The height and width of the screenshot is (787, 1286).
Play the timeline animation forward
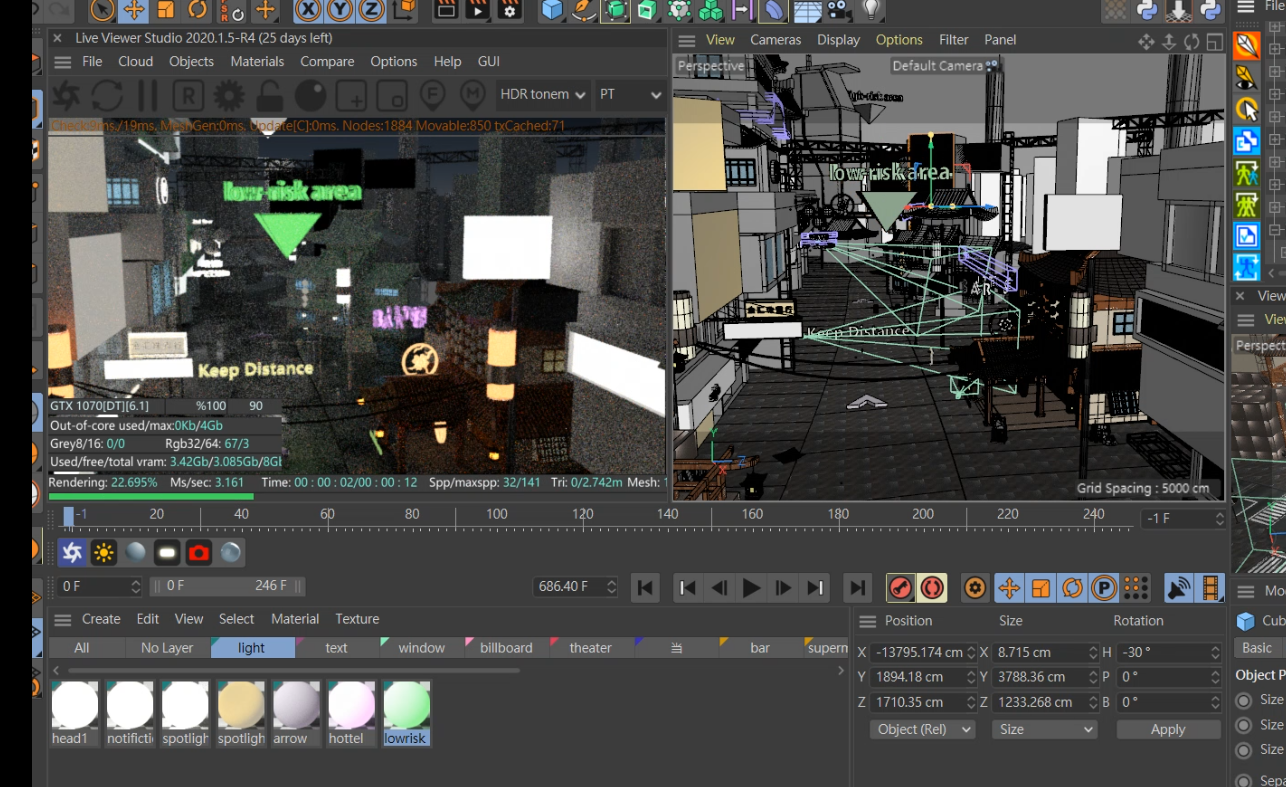pyautogui.click(x=751, y=588)
